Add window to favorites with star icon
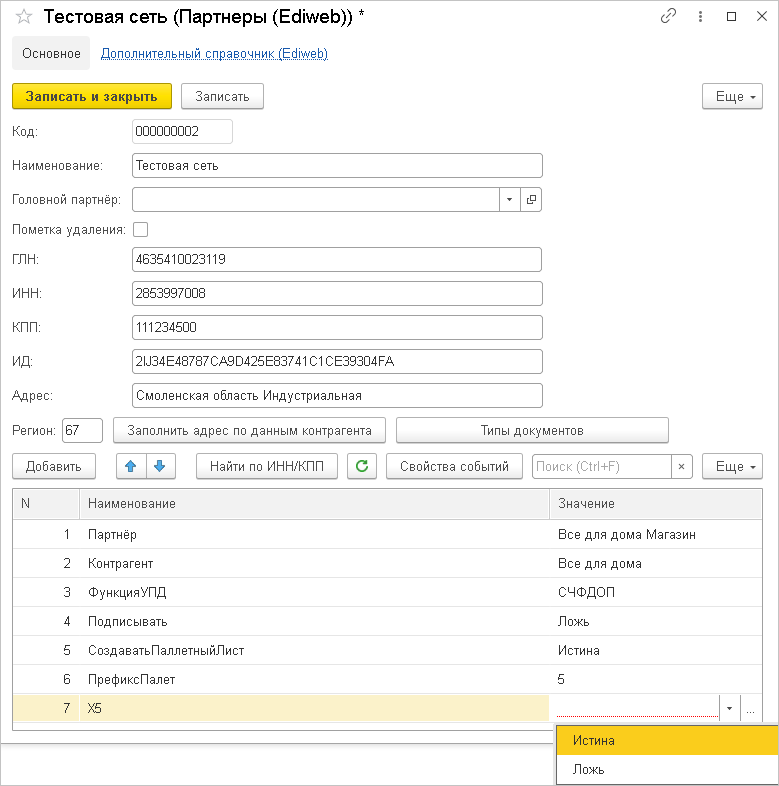 point(24,17)
